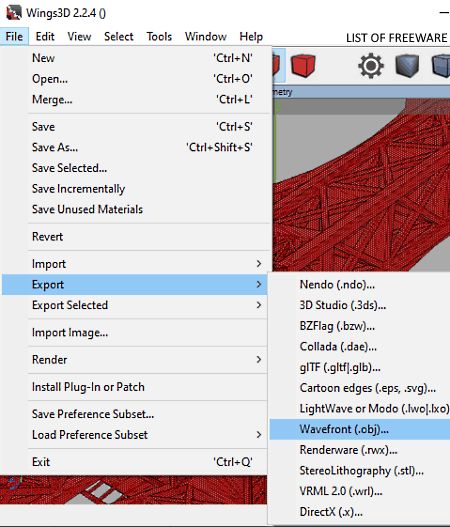Click Save in the File menu
Viewport: 450px width, 527px height.
[x=136, y=127]
